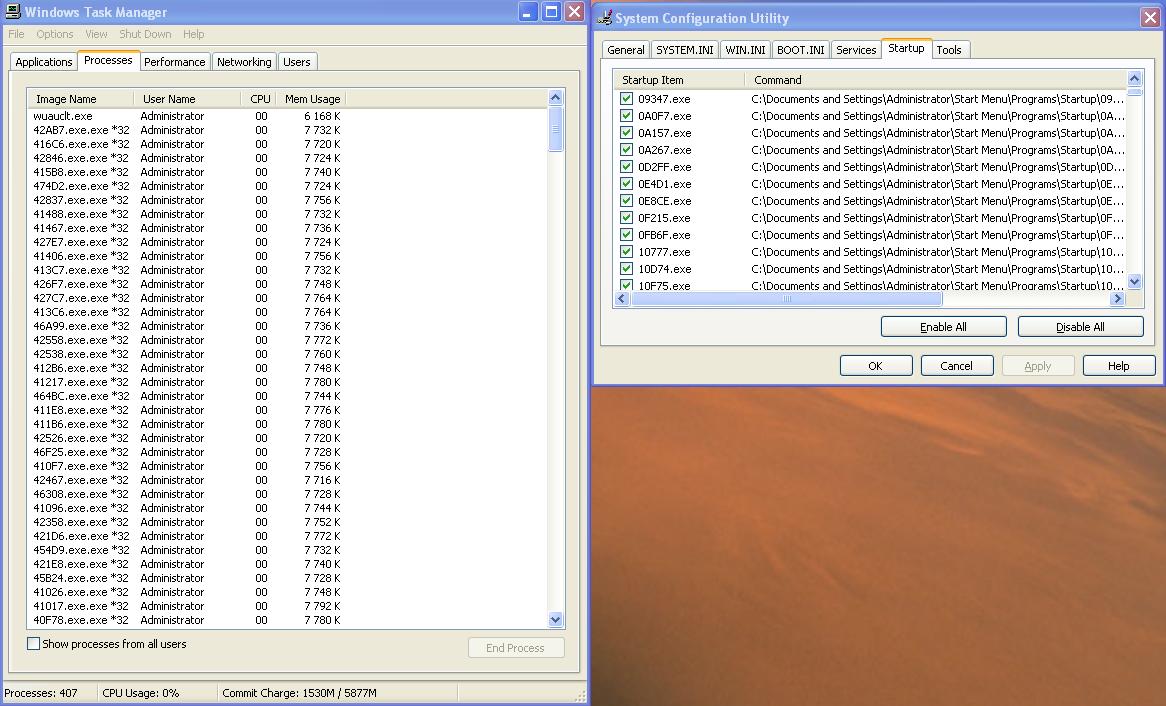
Task: Open the File menu in Task Manager
Action: point(16,34)
